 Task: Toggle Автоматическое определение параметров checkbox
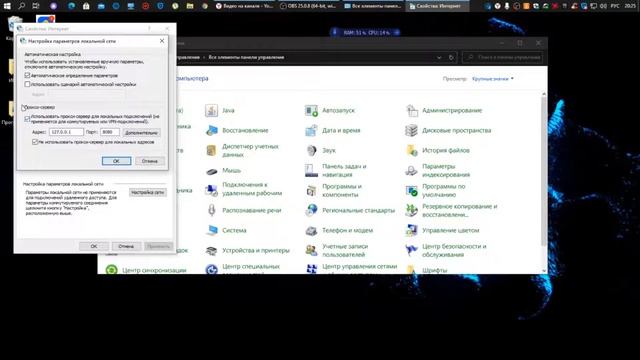coord(27,76)
